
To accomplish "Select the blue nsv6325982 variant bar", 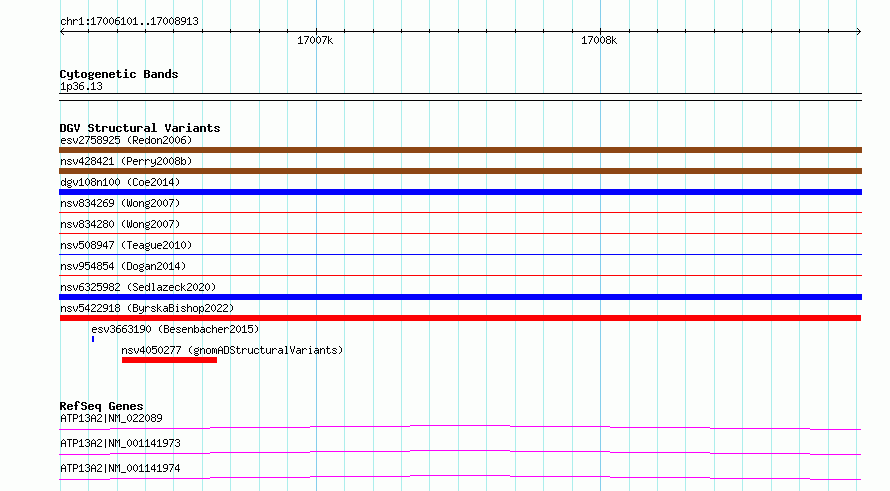I will point(460,297).
